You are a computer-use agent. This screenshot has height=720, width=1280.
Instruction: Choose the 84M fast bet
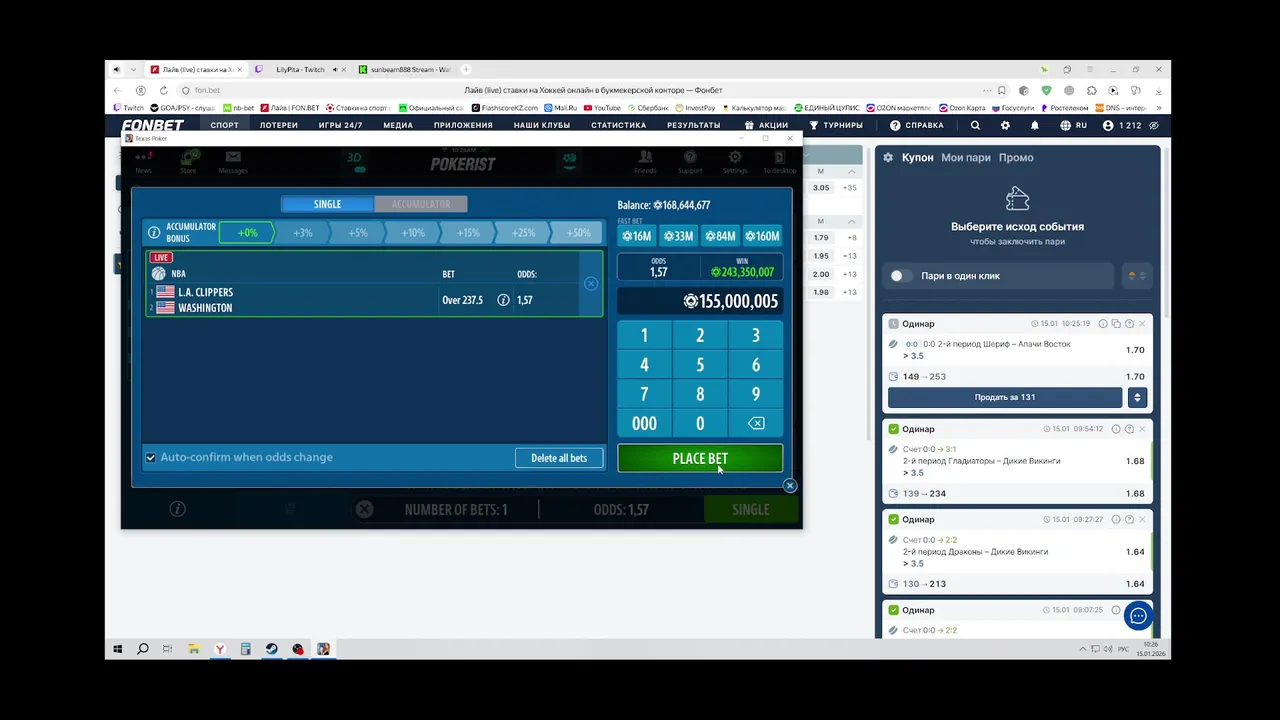click(720, 236)
